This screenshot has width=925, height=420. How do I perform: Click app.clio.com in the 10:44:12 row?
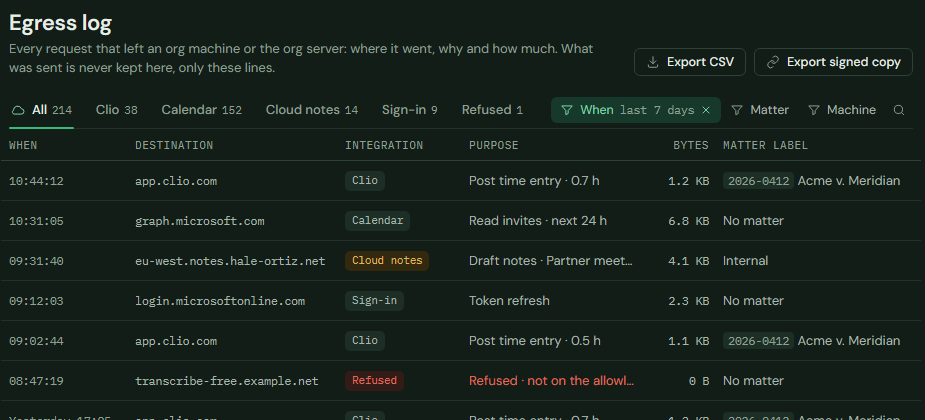pyautogui.click(x=176, y=181)
